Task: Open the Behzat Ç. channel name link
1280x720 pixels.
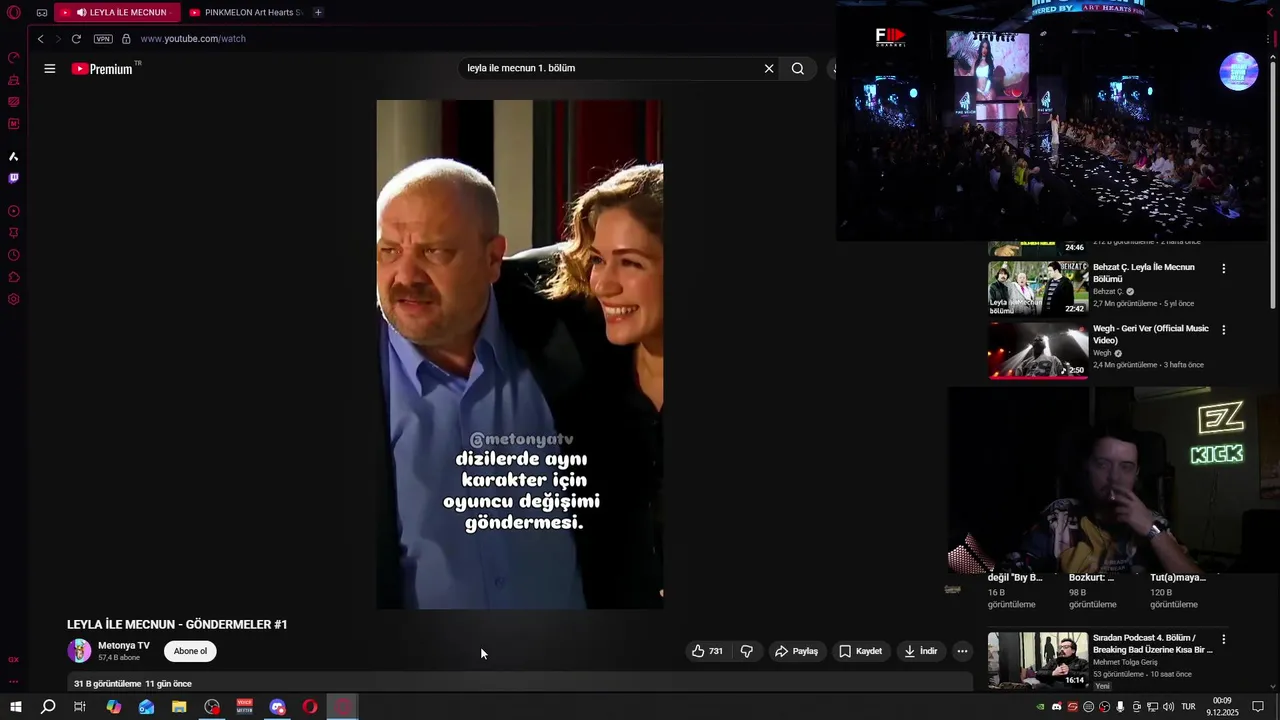Action: click(1108, 292)
